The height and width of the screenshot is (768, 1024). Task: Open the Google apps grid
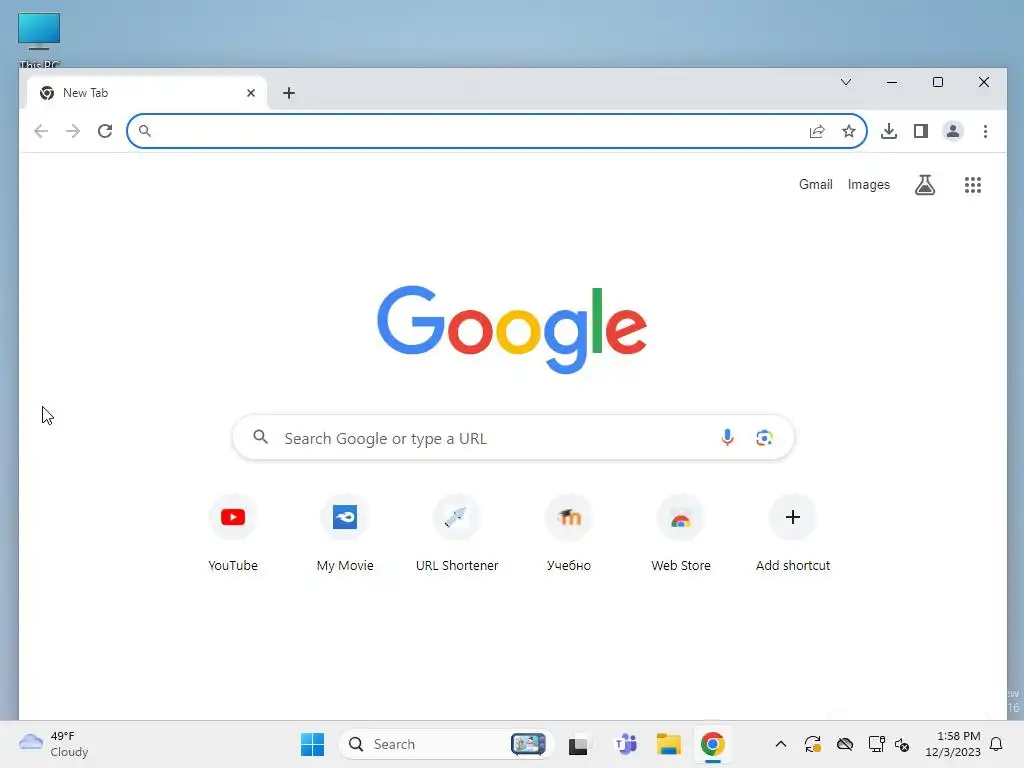[x=973, y=185]
